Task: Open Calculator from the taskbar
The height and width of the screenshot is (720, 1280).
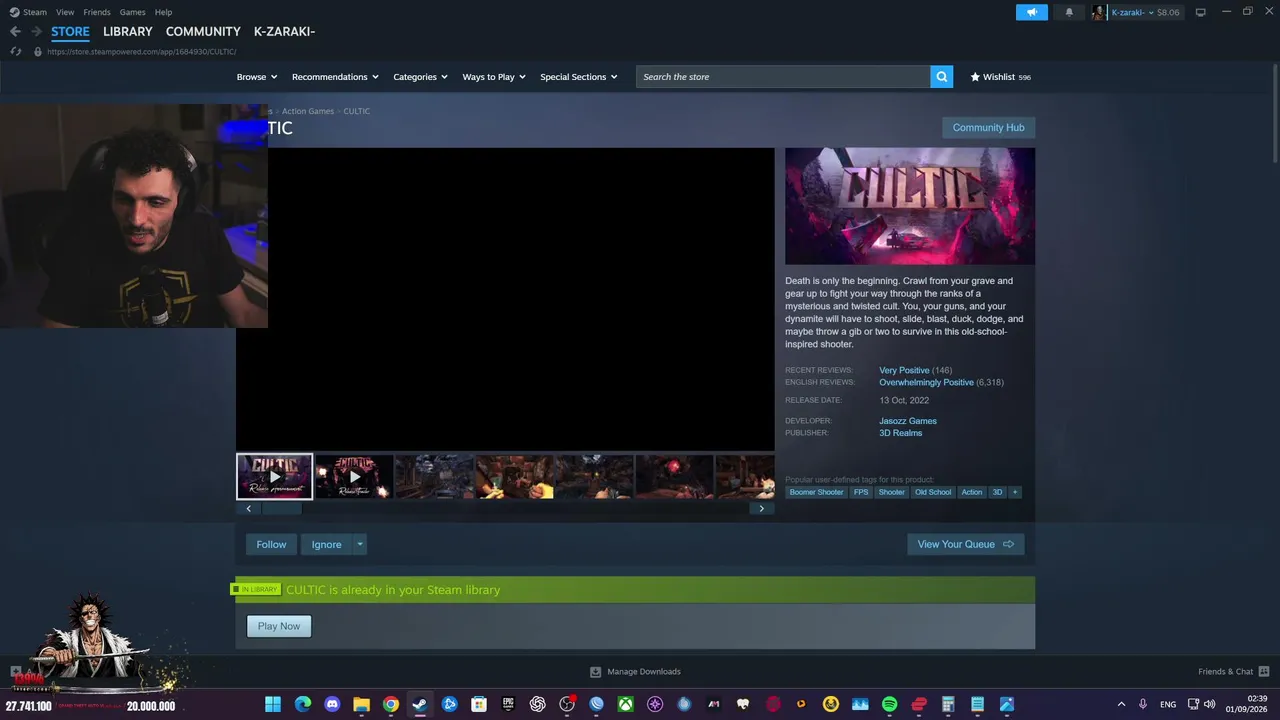Action: [948, 704]
